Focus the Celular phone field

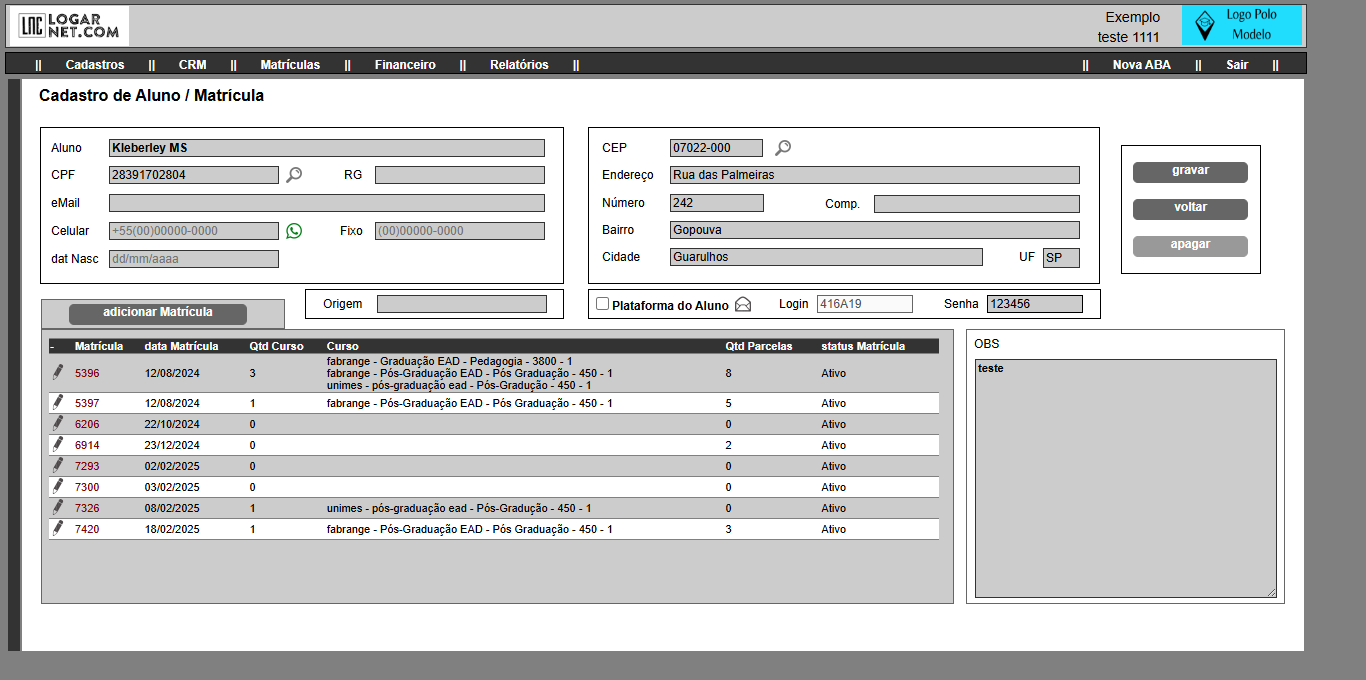[x=194, y=231]
